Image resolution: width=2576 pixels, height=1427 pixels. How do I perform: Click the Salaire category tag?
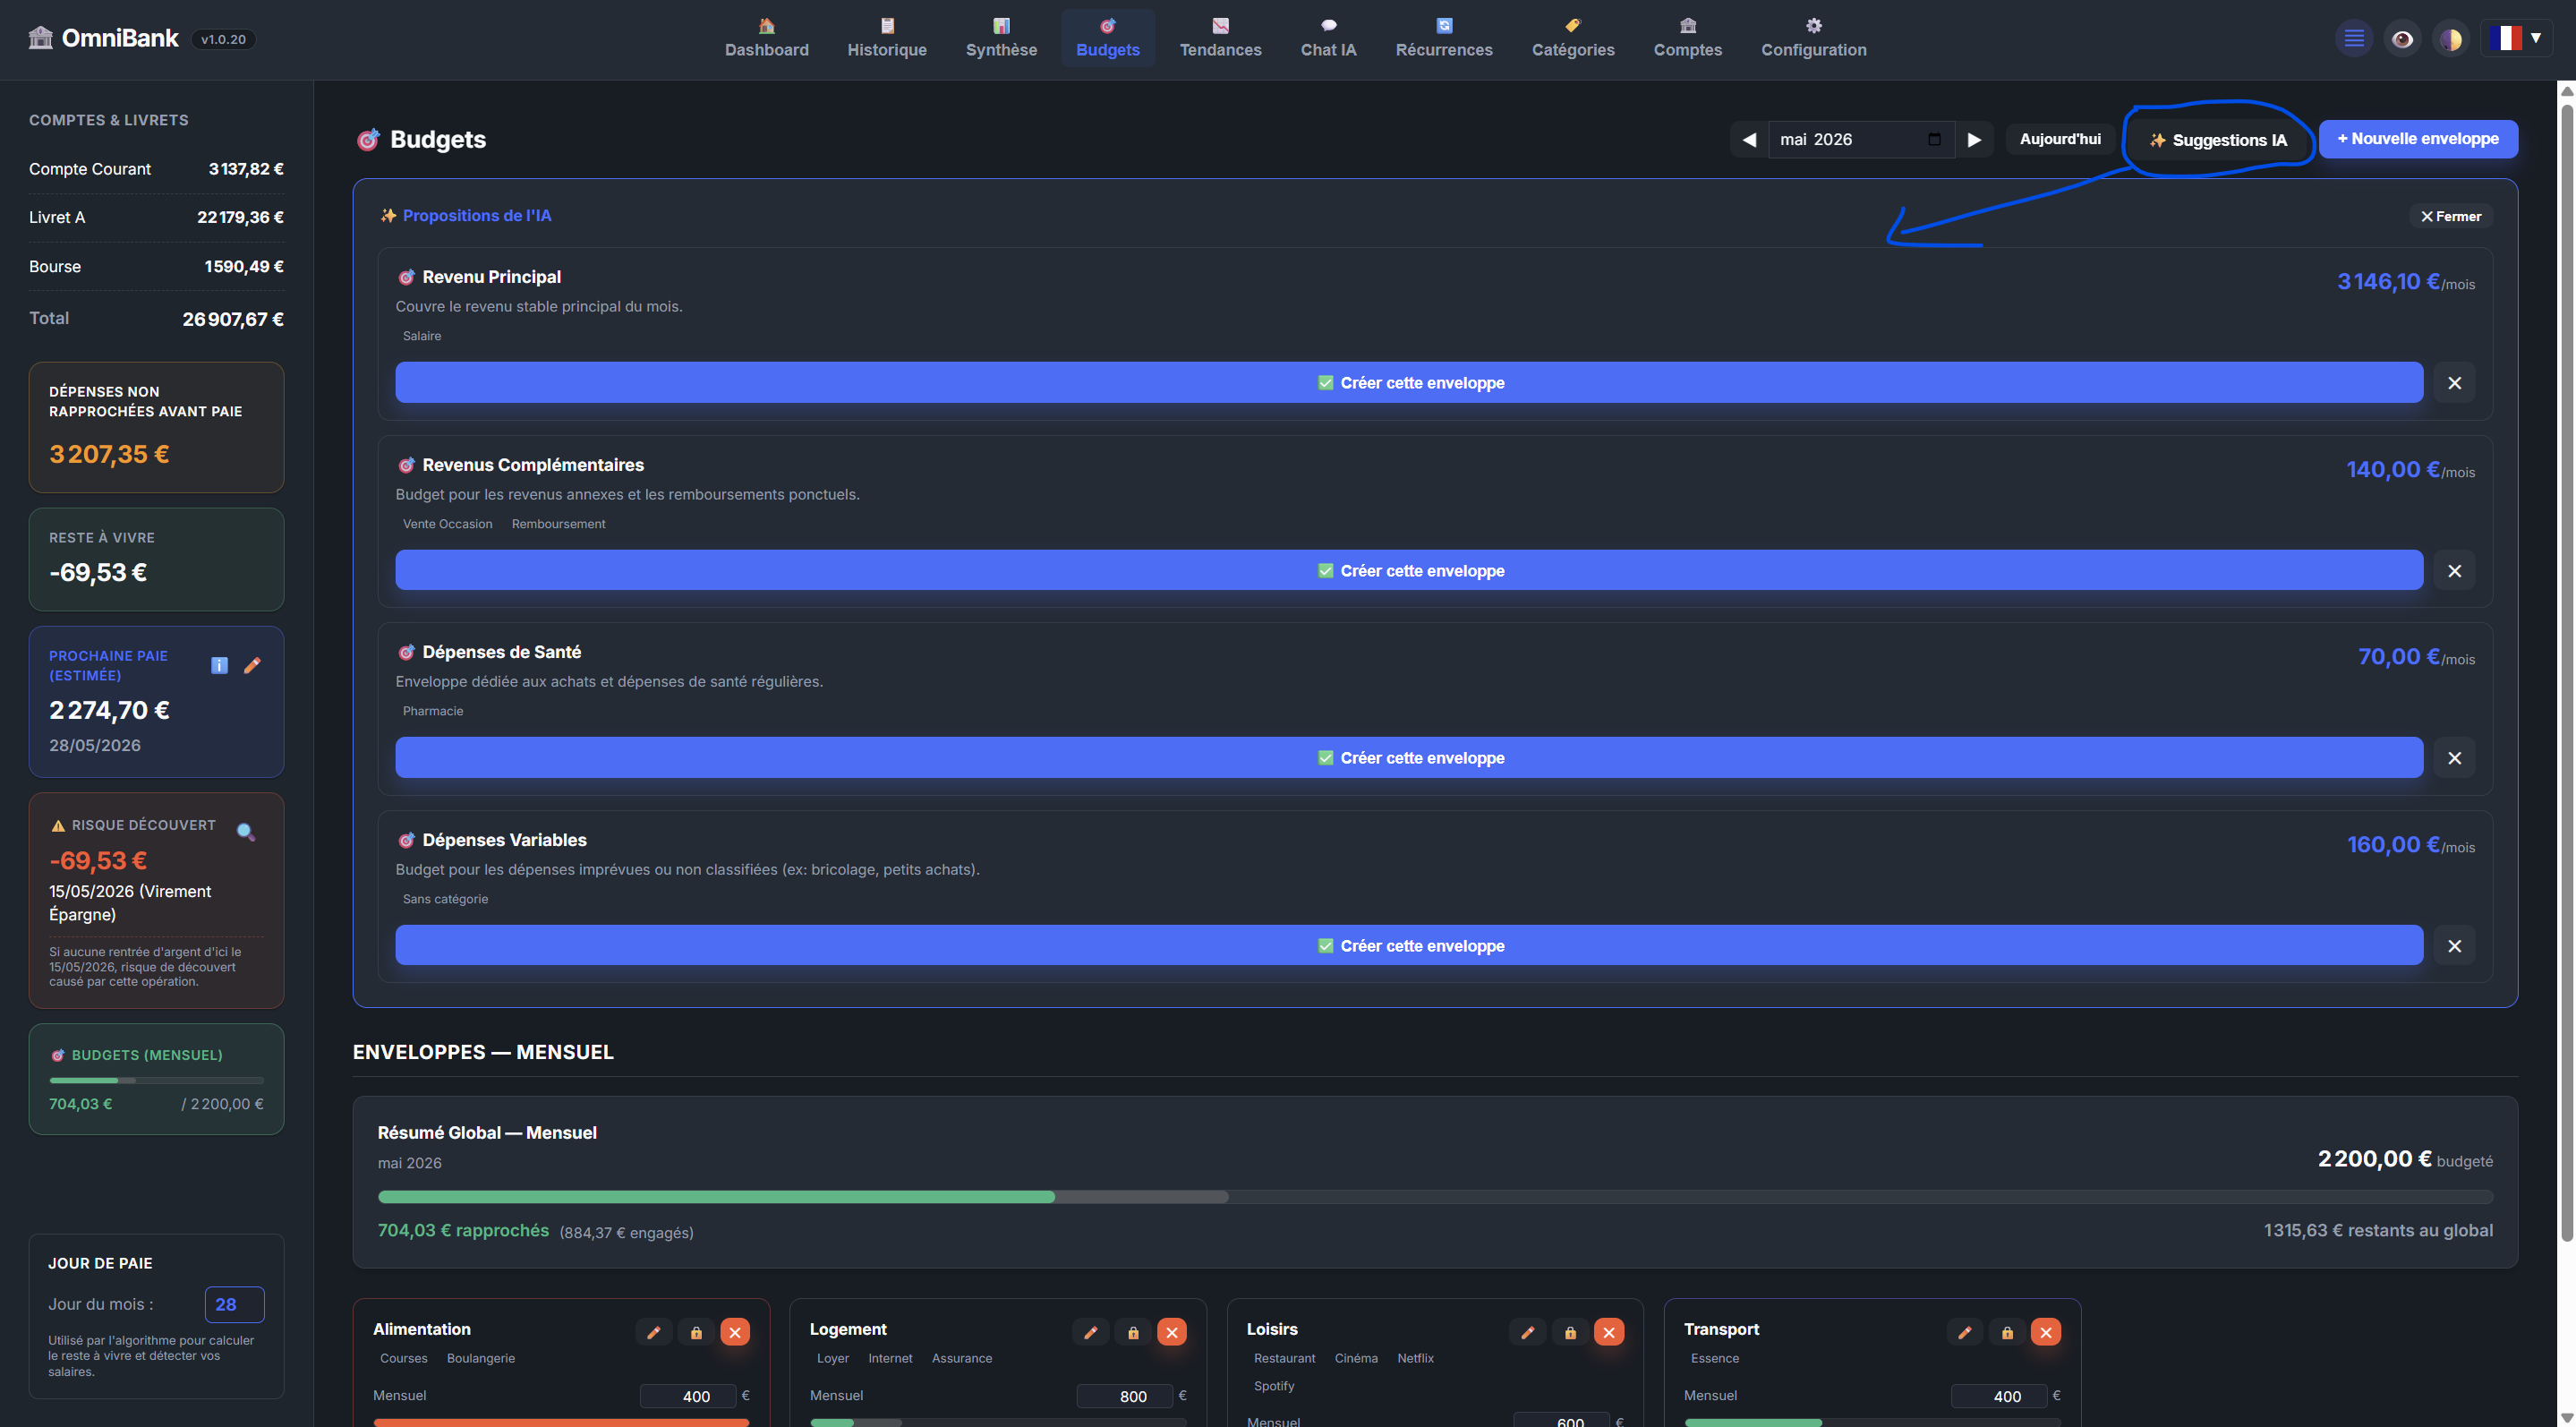422,336
